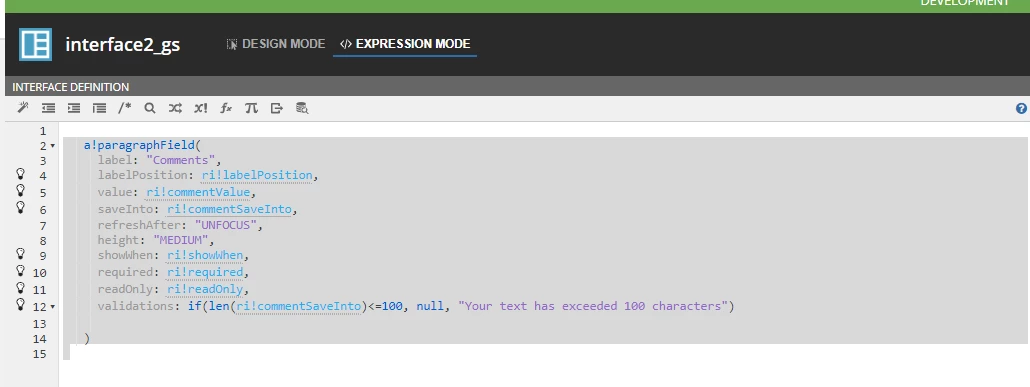The width and height of the screenshot is (1030, 387).
Task: Click the ri!readOnly rule input reference
Action: [205, 289]
